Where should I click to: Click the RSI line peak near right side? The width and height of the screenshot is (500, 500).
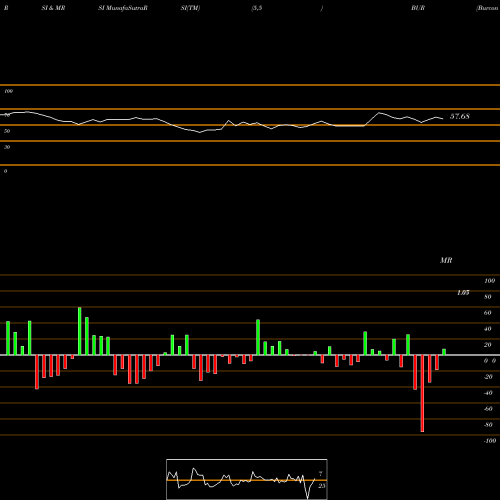pos(379,113)
